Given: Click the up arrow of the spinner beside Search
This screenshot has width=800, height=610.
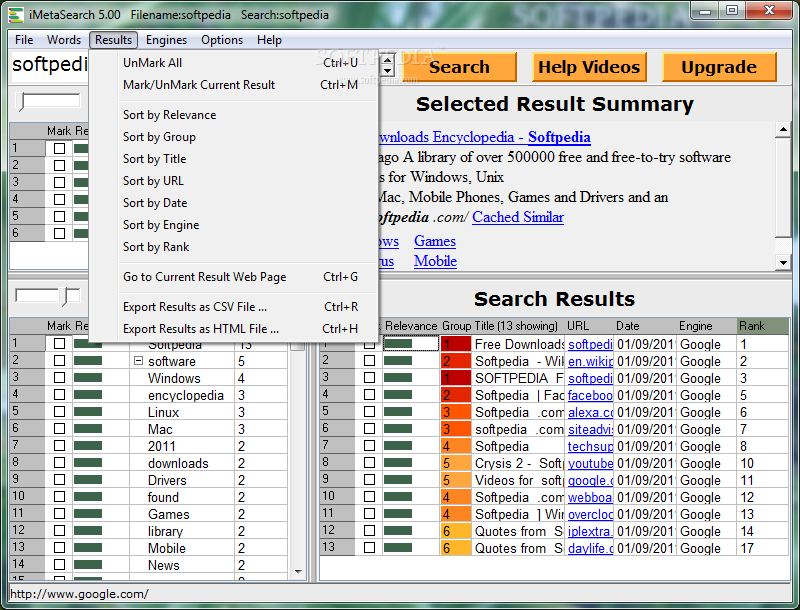Looking at the screenshot, I should click(x=388, y=59).
